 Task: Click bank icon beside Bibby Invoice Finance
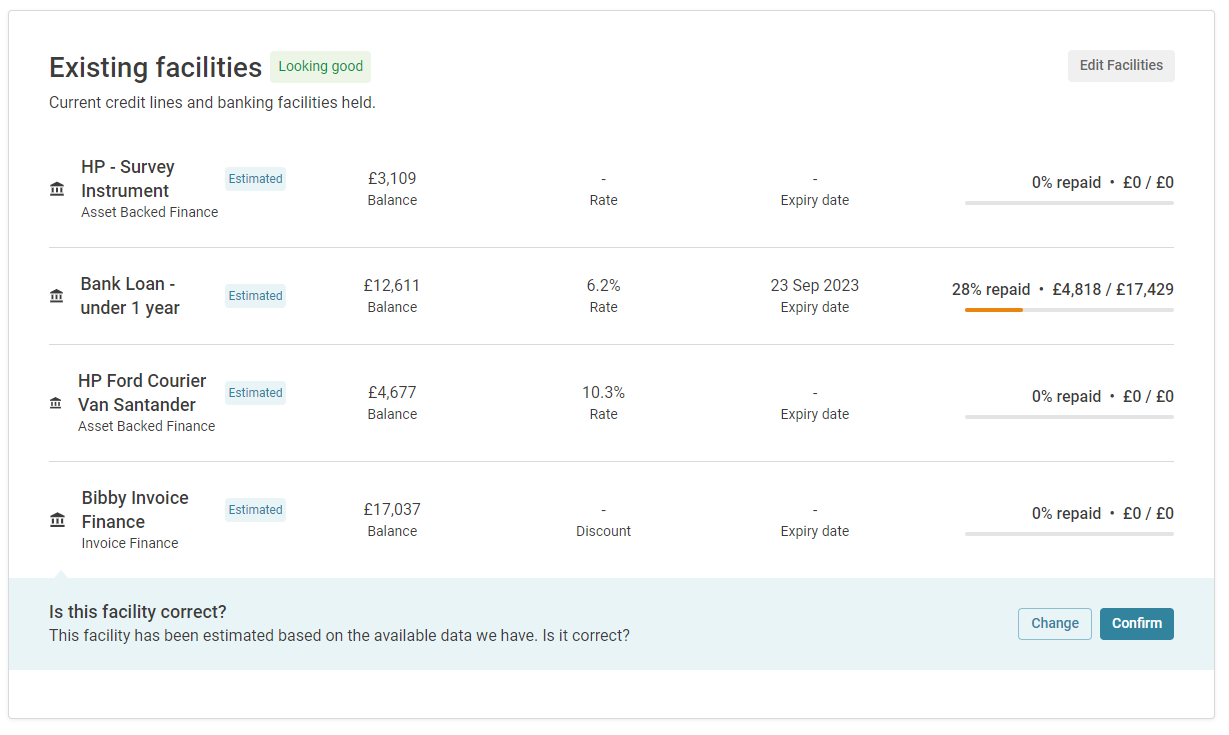point(57,520)
